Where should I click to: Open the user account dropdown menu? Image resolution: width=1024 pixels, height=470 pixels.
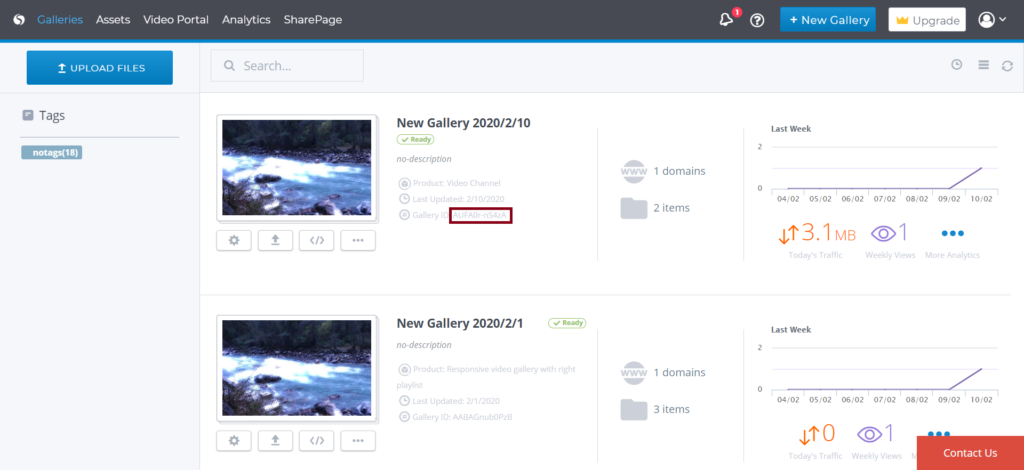point(992,20)
